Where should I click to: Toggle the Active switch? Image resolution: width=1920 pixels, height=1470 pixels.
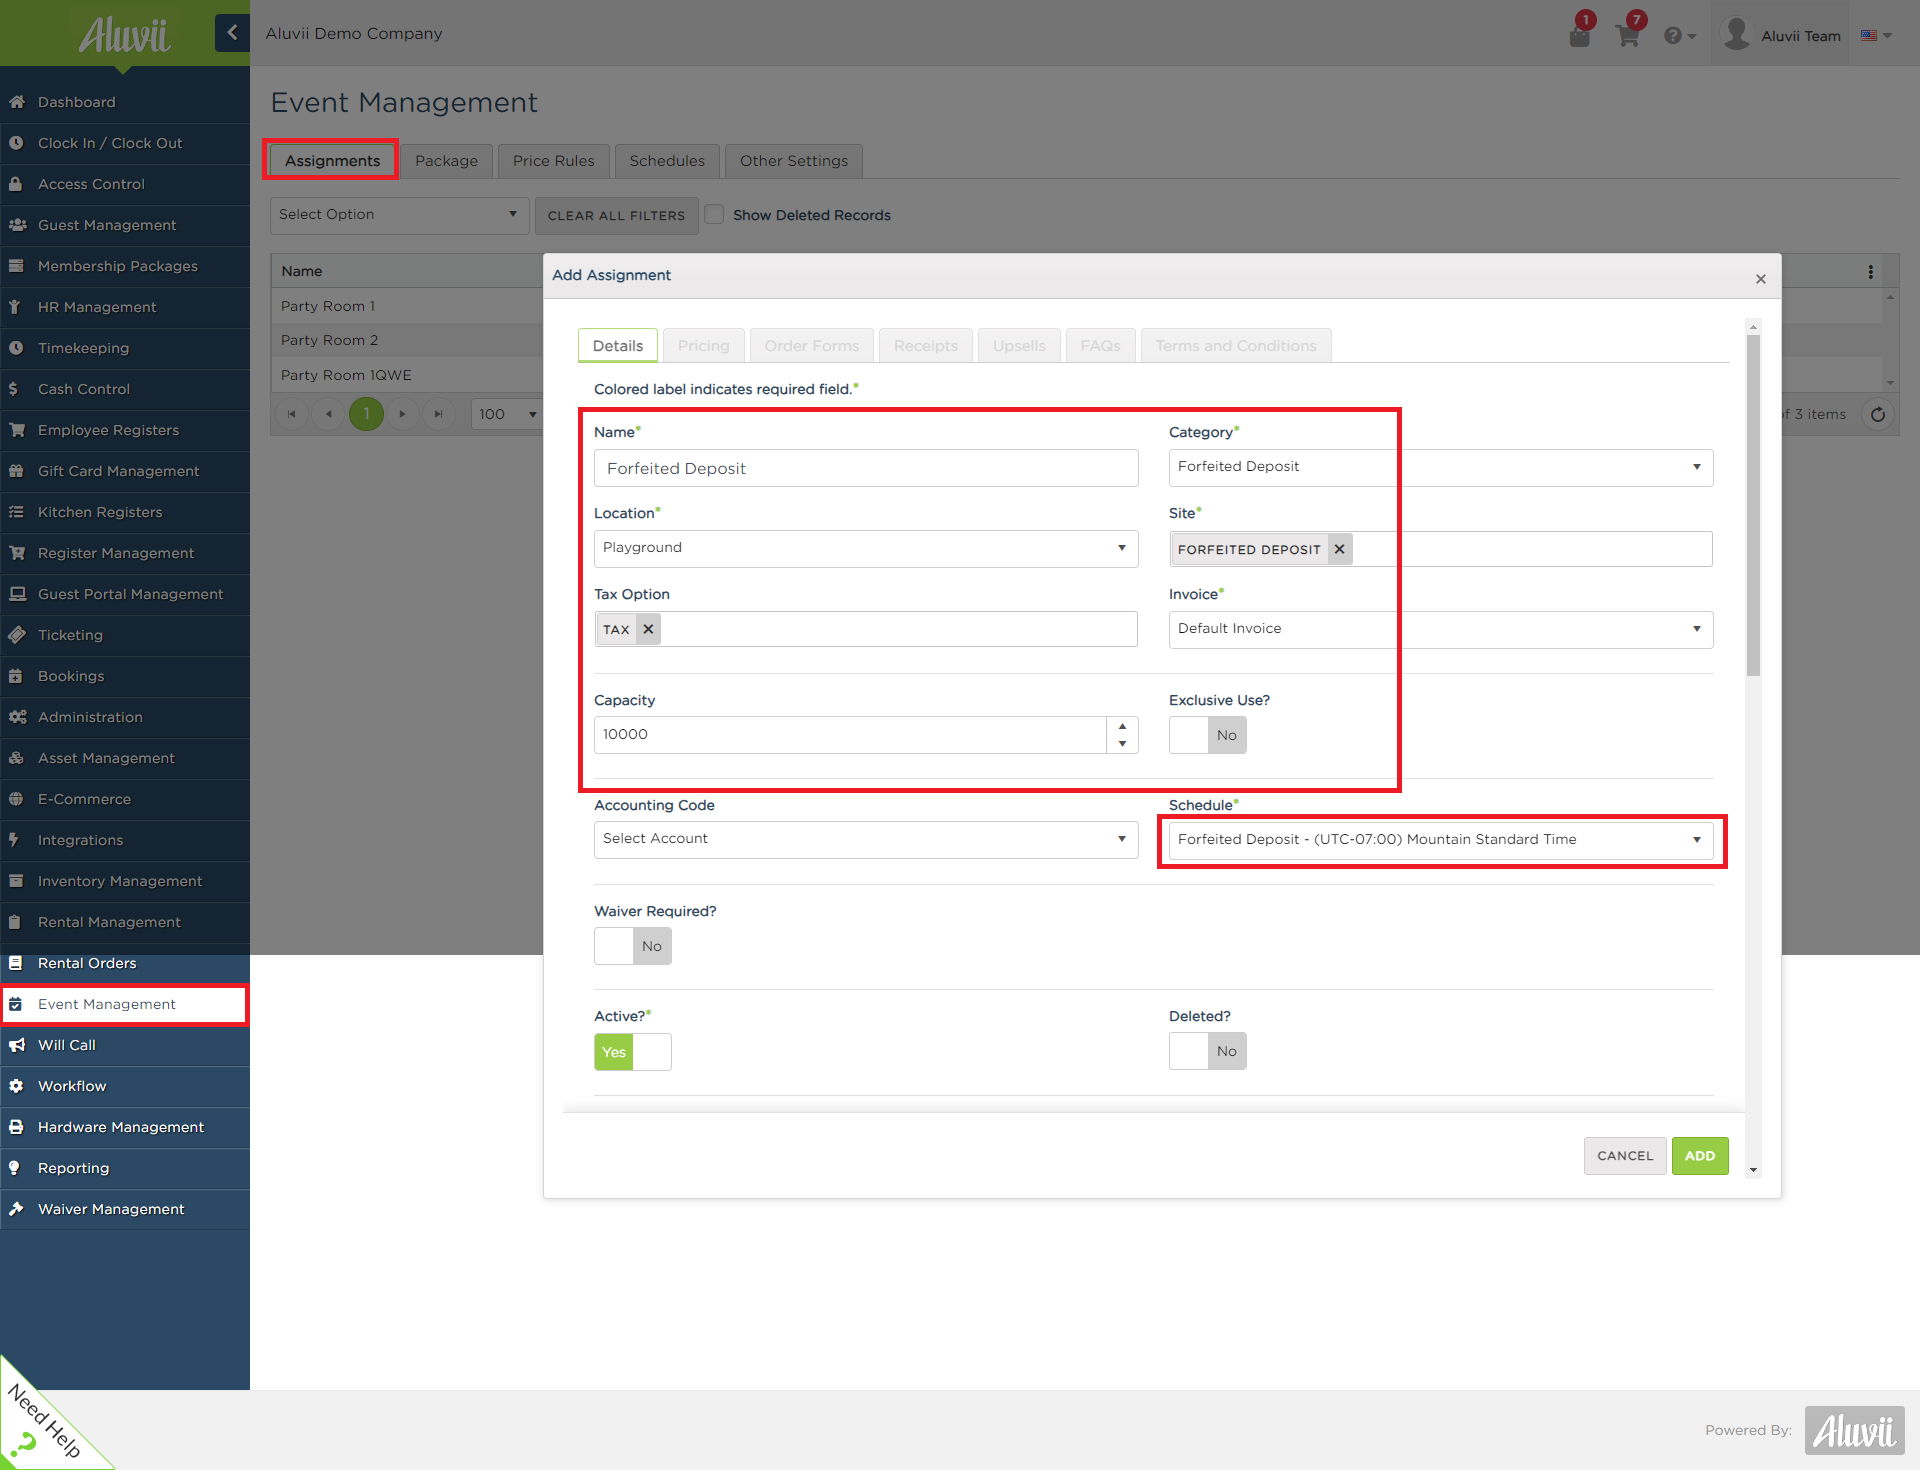632,1052
